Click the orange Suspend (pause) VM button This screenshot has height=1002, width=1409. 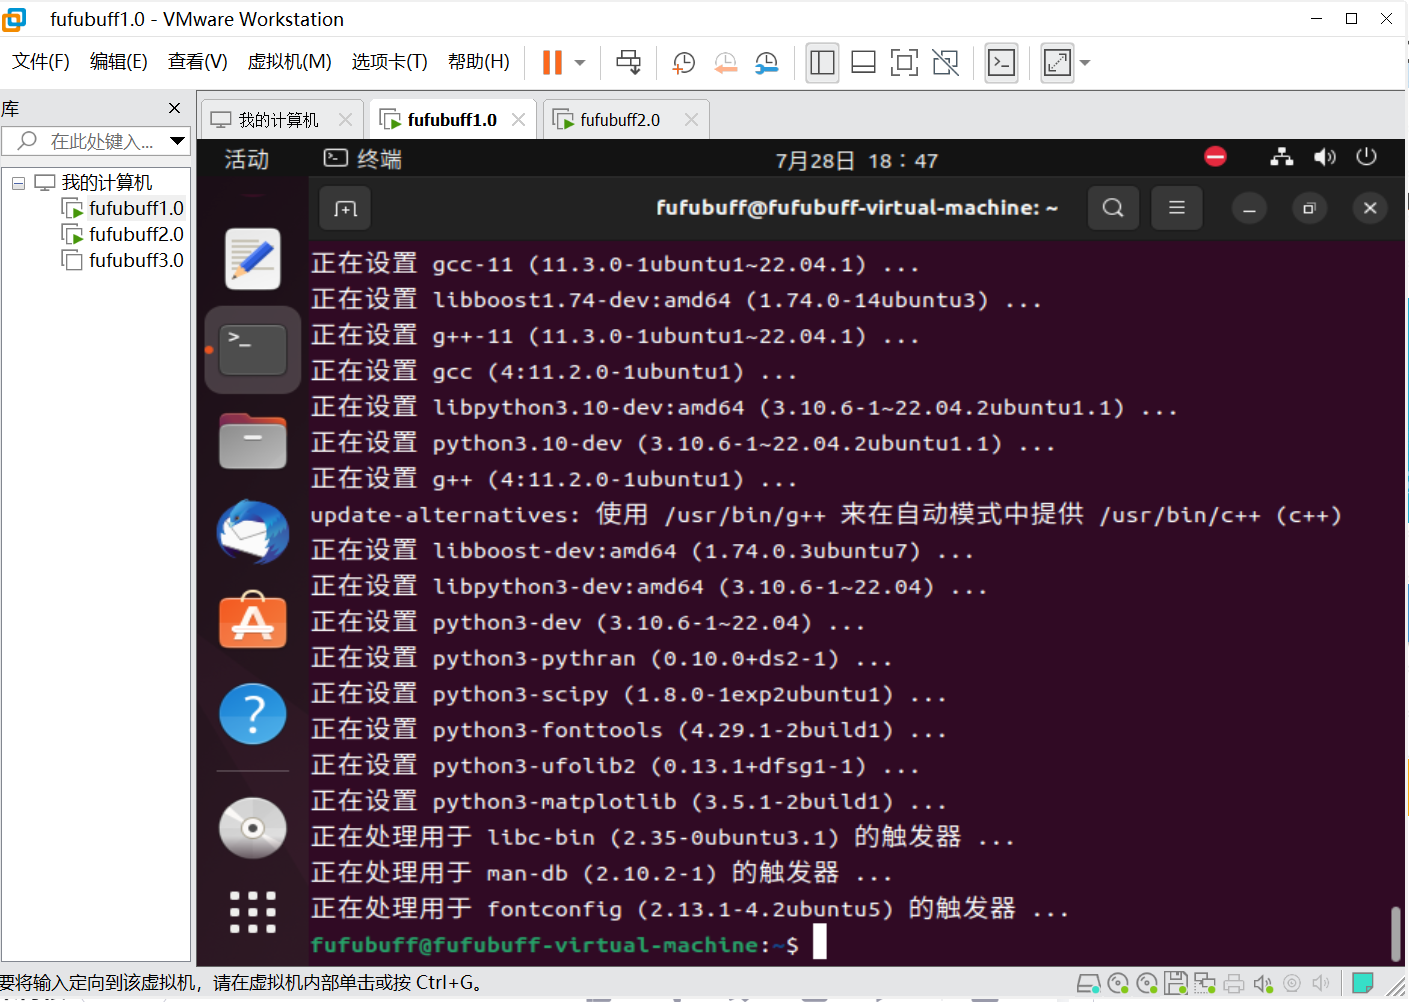[x=552, y=63]
